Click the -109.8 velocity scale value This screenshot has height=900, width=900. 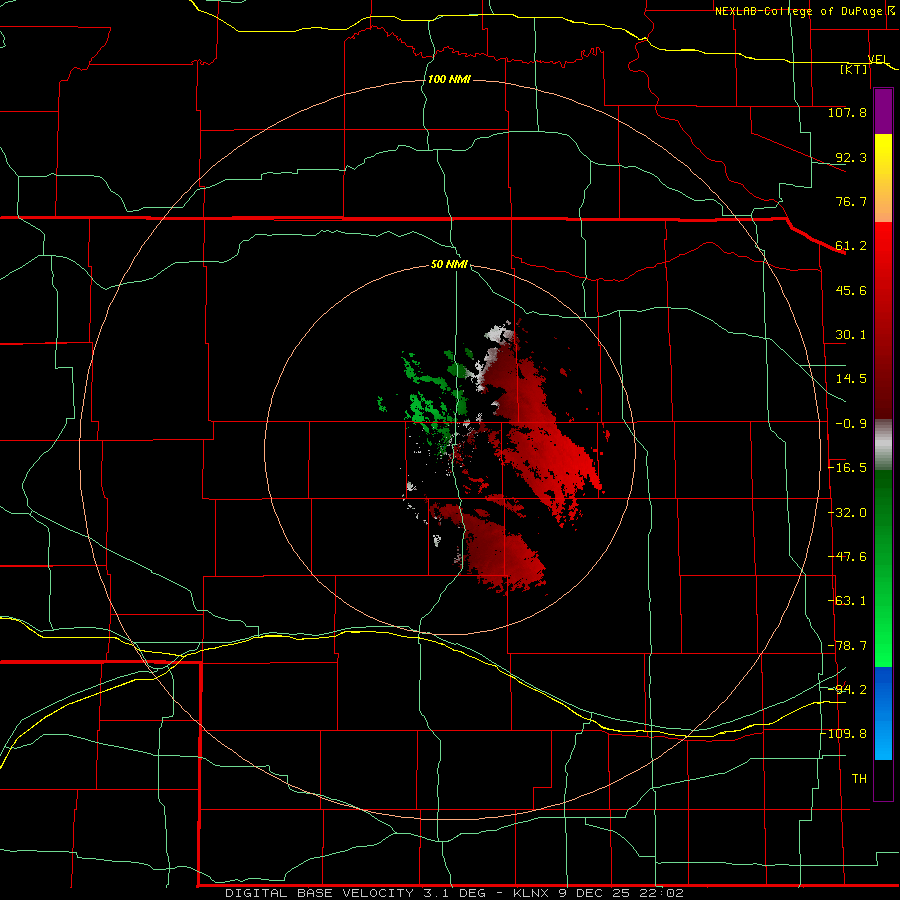coord(844,734)
